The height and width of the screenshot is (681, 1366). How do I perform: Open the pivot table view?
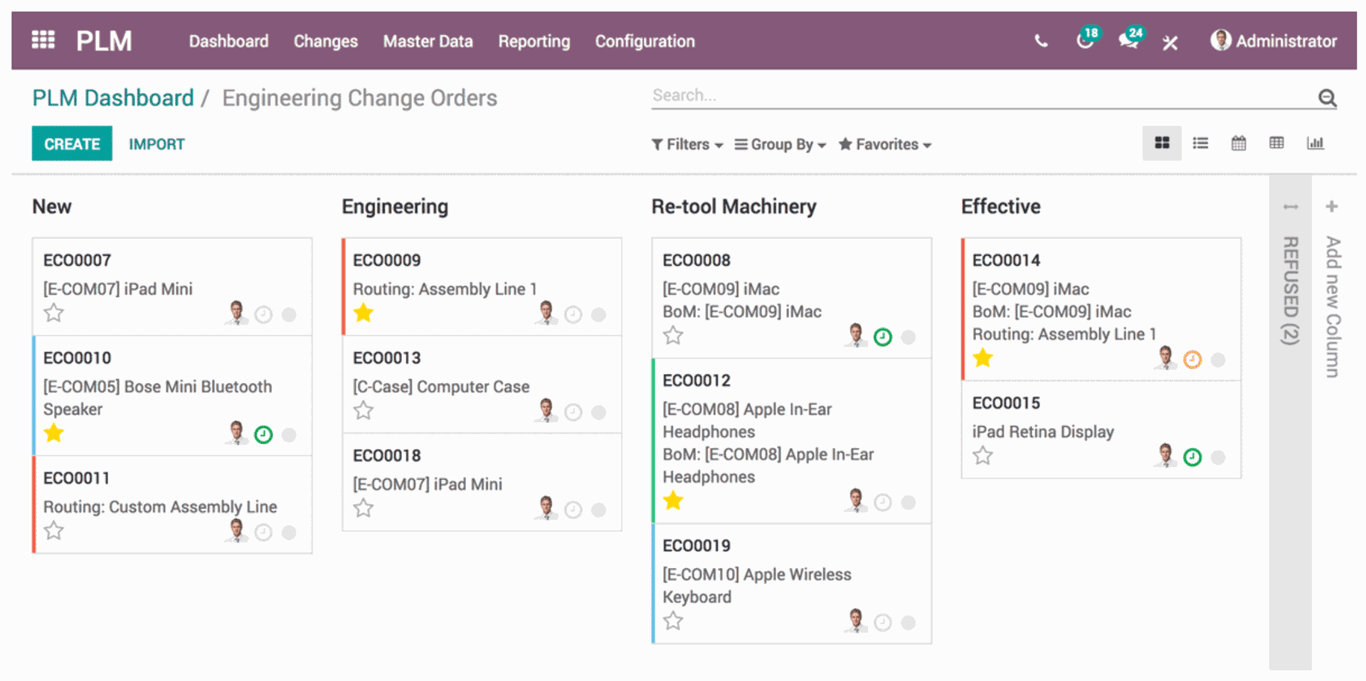[x=1276, y=143]
